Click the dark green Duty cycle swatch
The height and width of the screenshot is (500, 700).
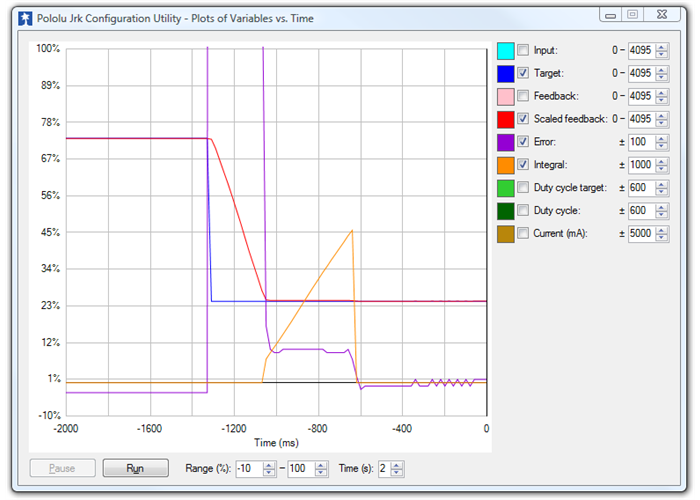(x=506, y=211)
